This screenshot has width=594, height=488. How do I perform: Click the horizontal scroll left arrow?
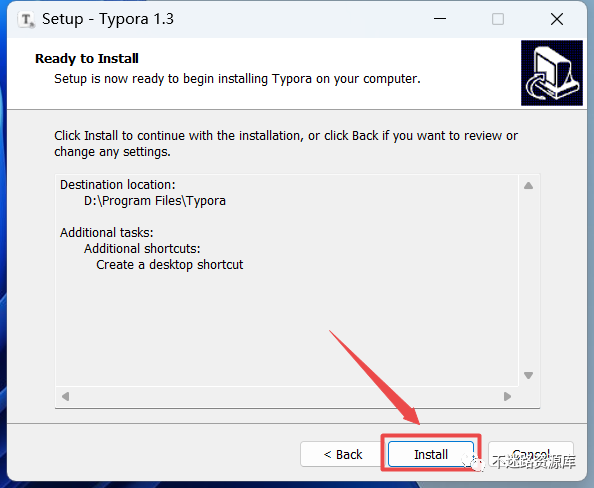65,396
